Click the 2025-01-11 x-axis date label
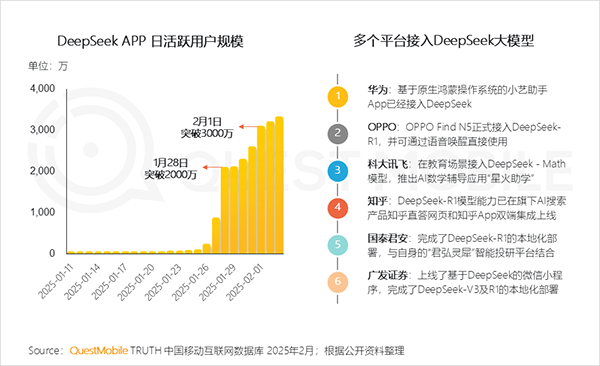The height and width of the screenshot is (366, 600). [x=55, y=281]
